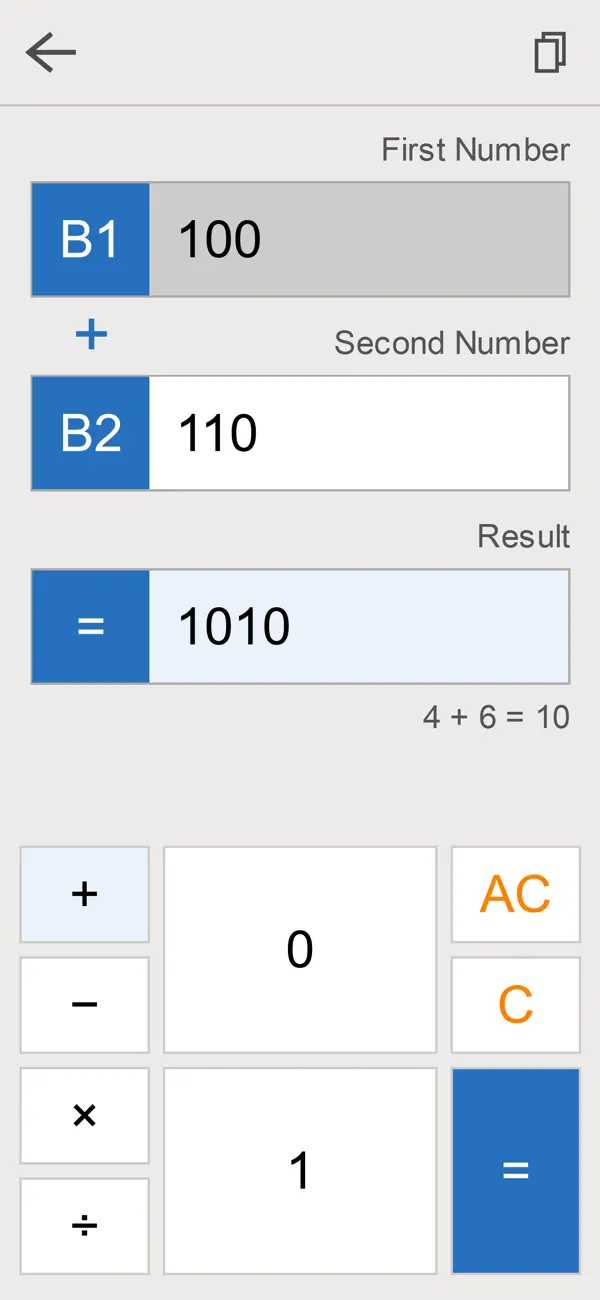Click the Result field showing 1010
The image size is (600, 1300).
(x=360, y=626)
